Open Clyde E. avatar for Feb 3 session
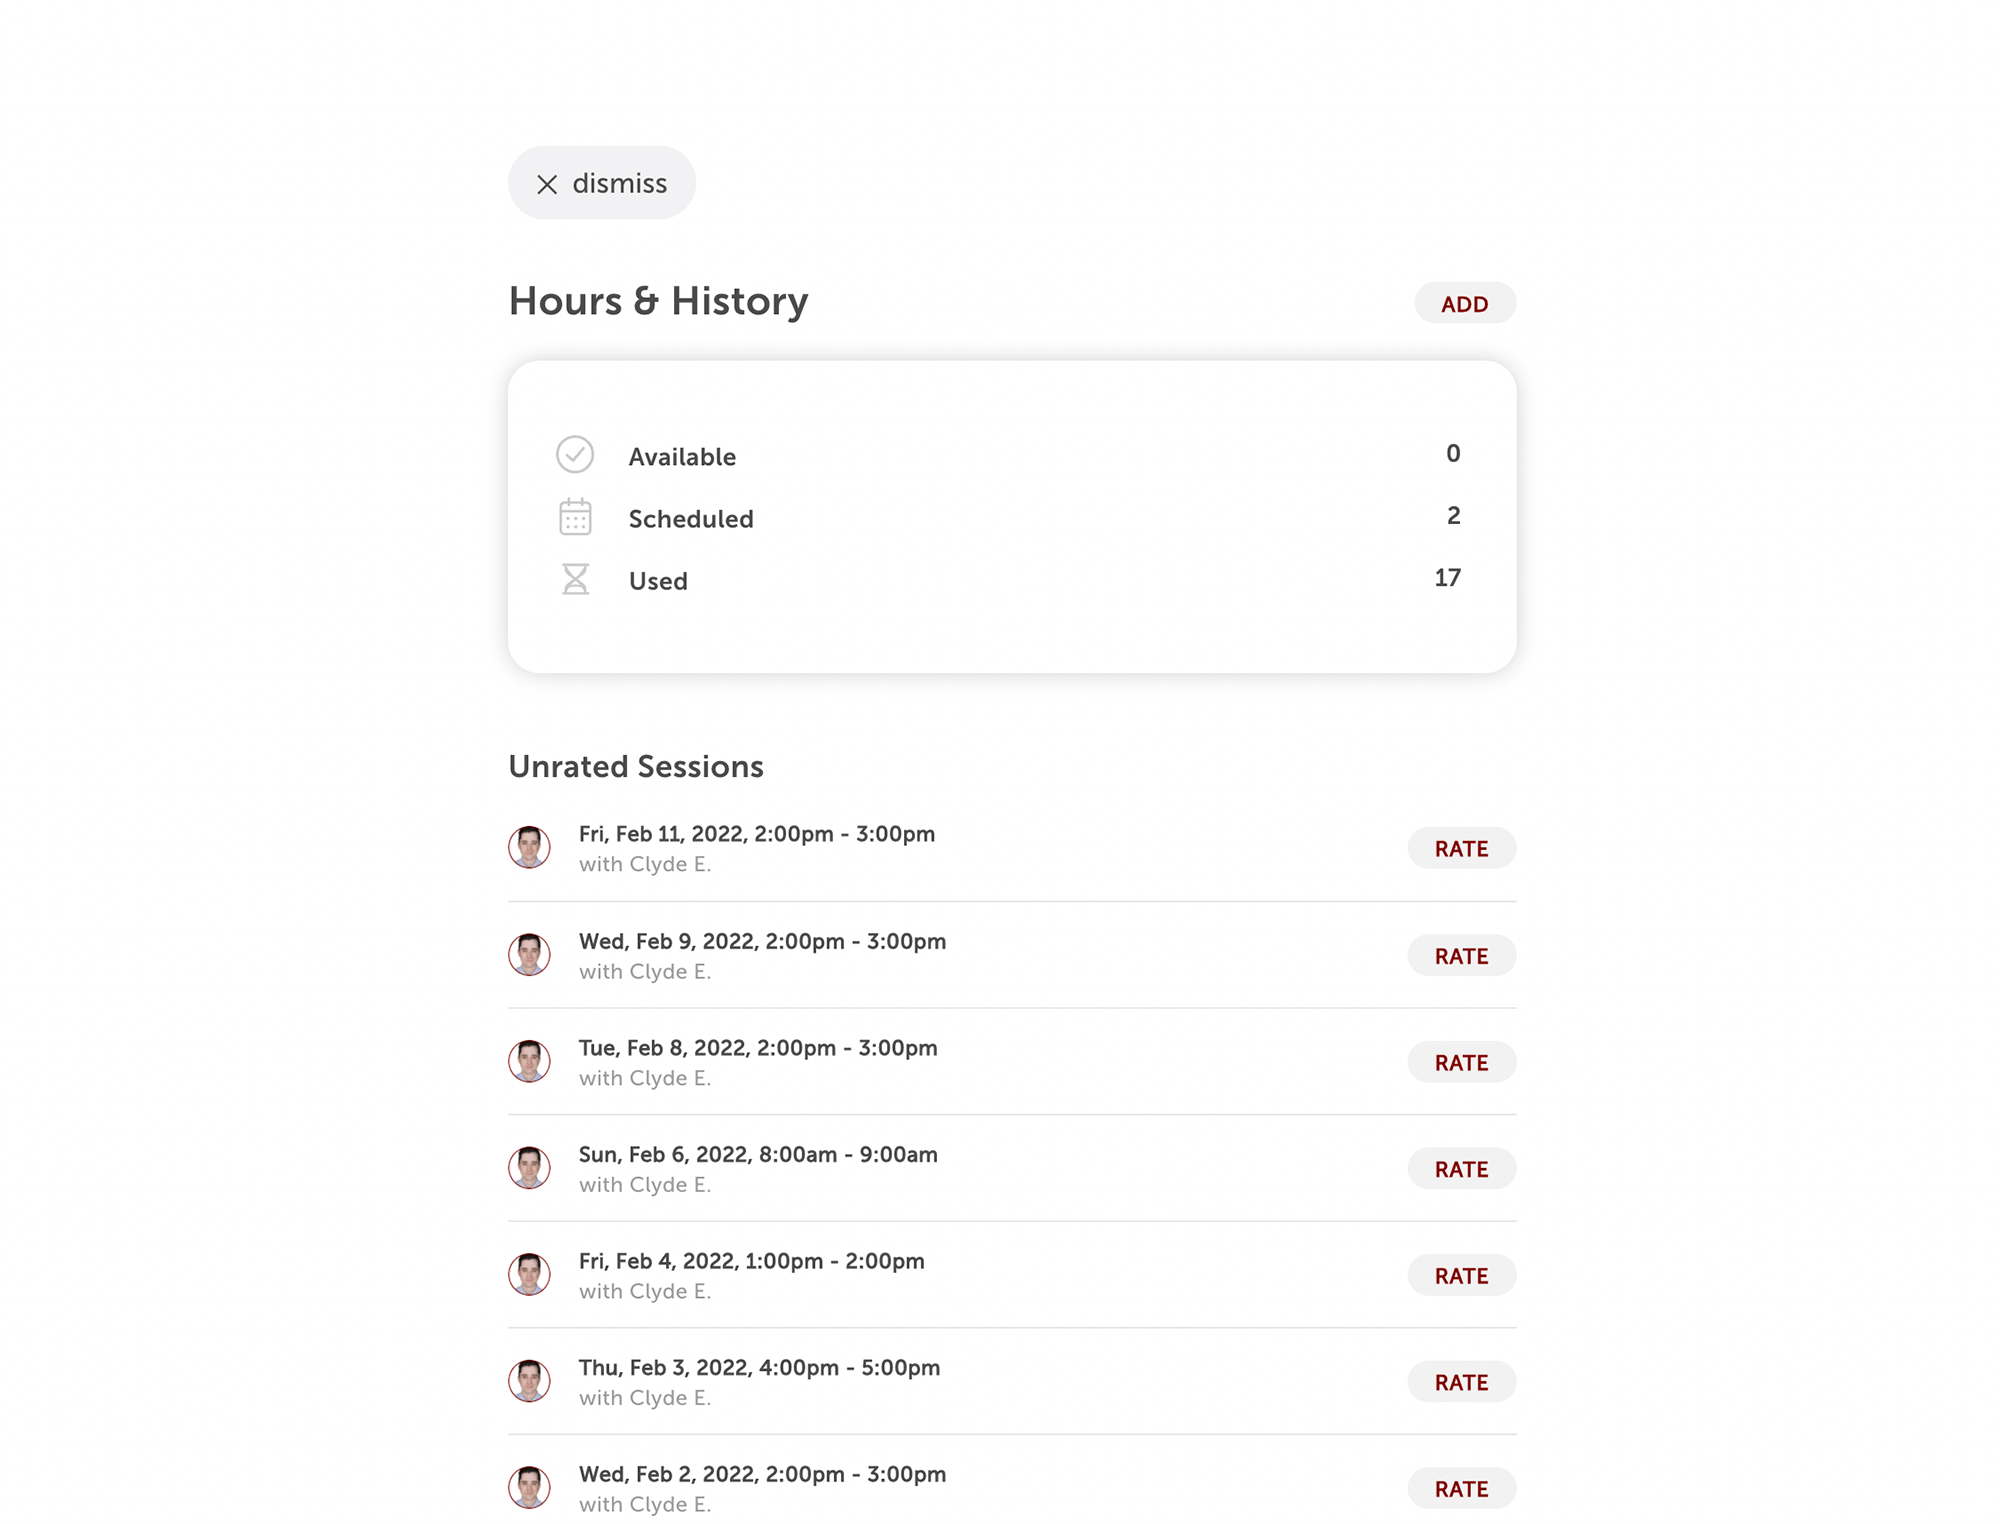Viewport: 2000px width, 1524px height. [x=529, y=1381]
